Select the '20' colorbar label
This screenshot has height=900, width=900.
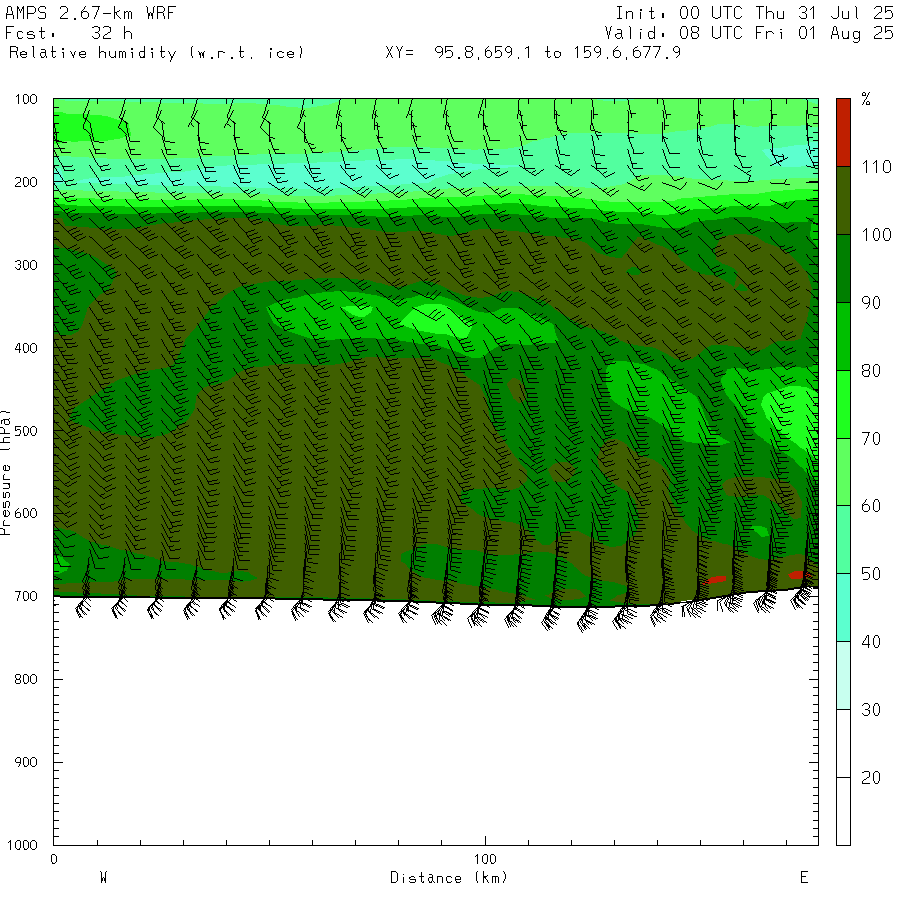pyautogui.click(x=871, y=778)
